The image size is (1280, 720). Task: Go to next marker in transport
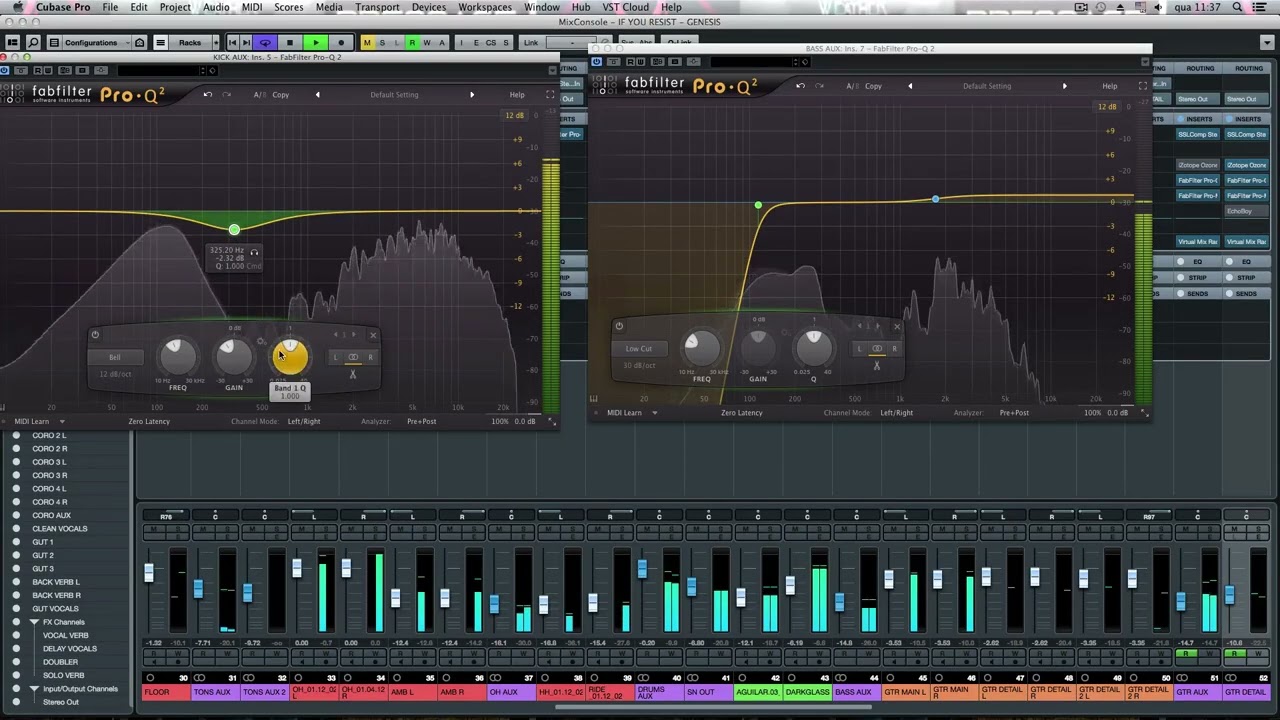point(246,43)
